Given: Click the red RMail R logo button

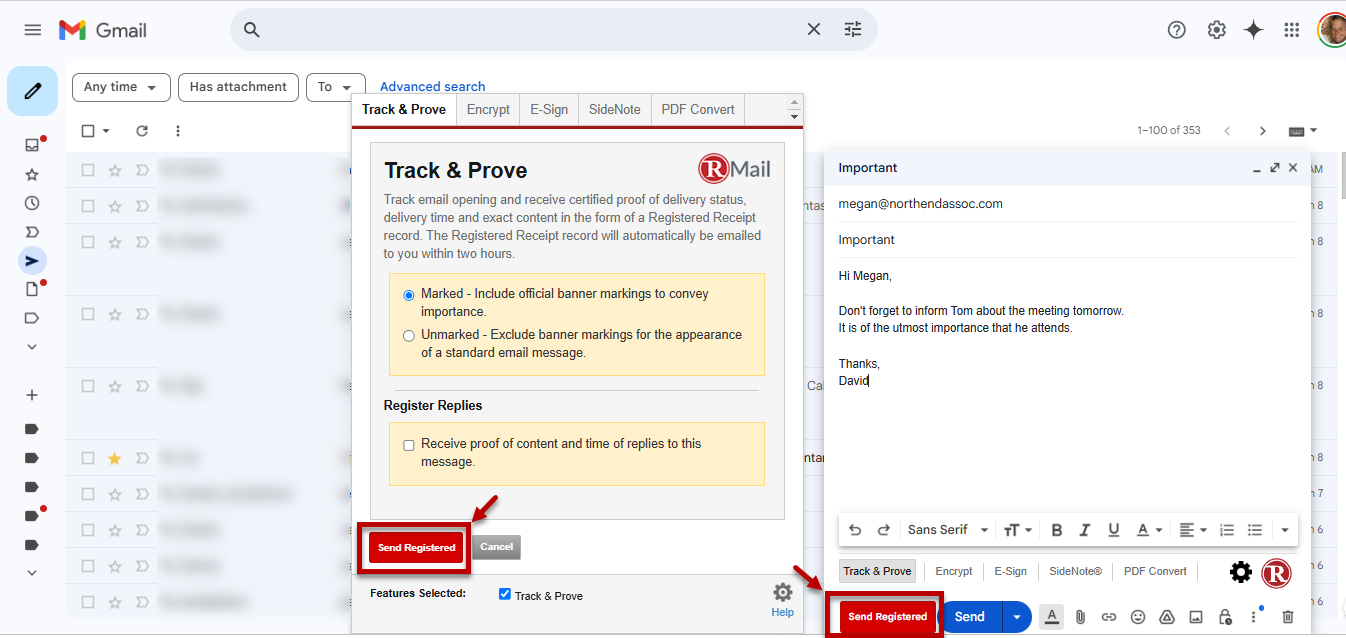Looking at the screenshot, I should click(1277, 572).
